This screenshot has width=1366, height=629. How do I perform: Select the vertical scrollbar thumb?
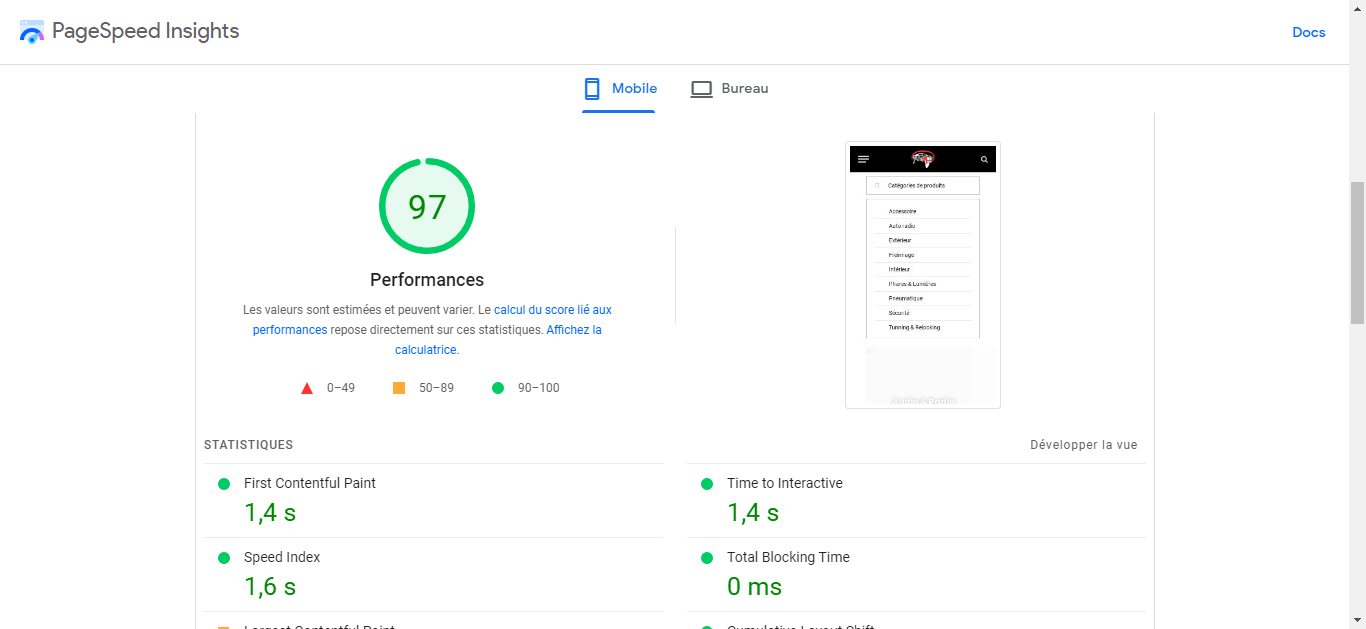click(x=1357, y=253)
